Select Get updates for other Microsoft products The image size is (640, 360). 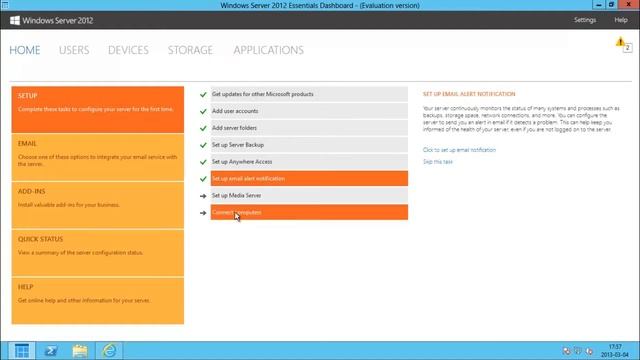click(309, 94)
